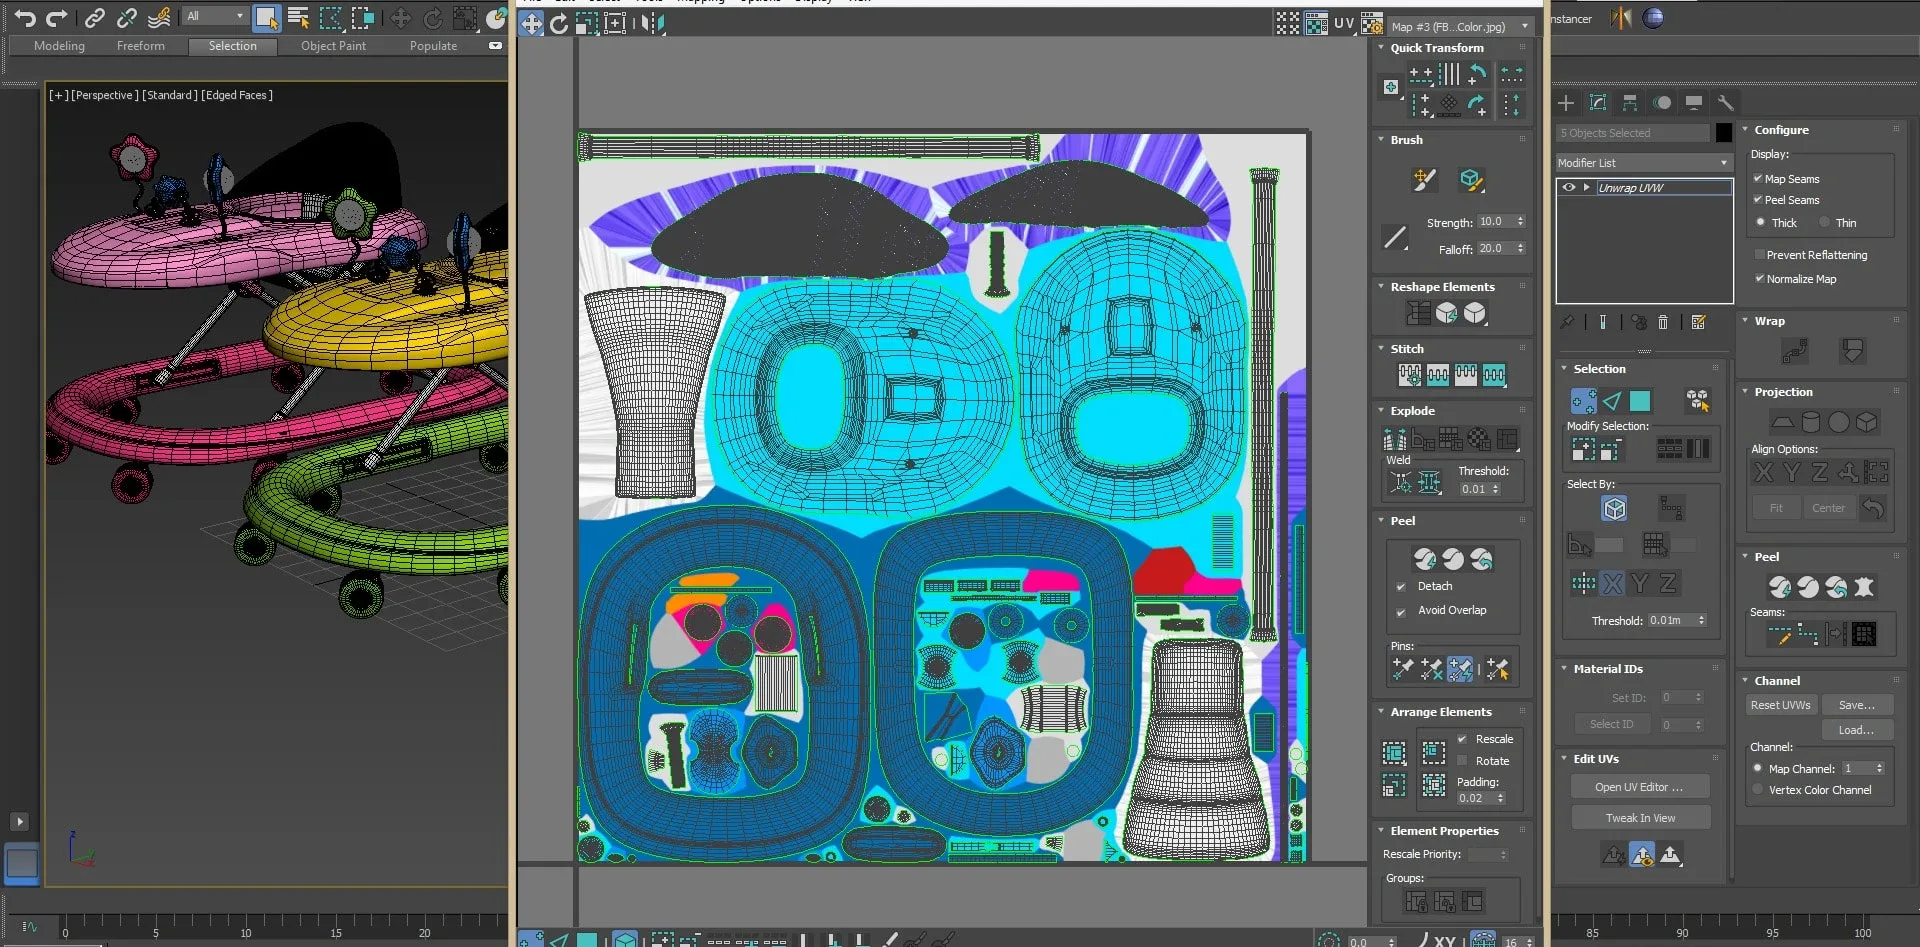
Task: Select Vertex sub-object mode in Selection
Action: tap(1583, 401)
